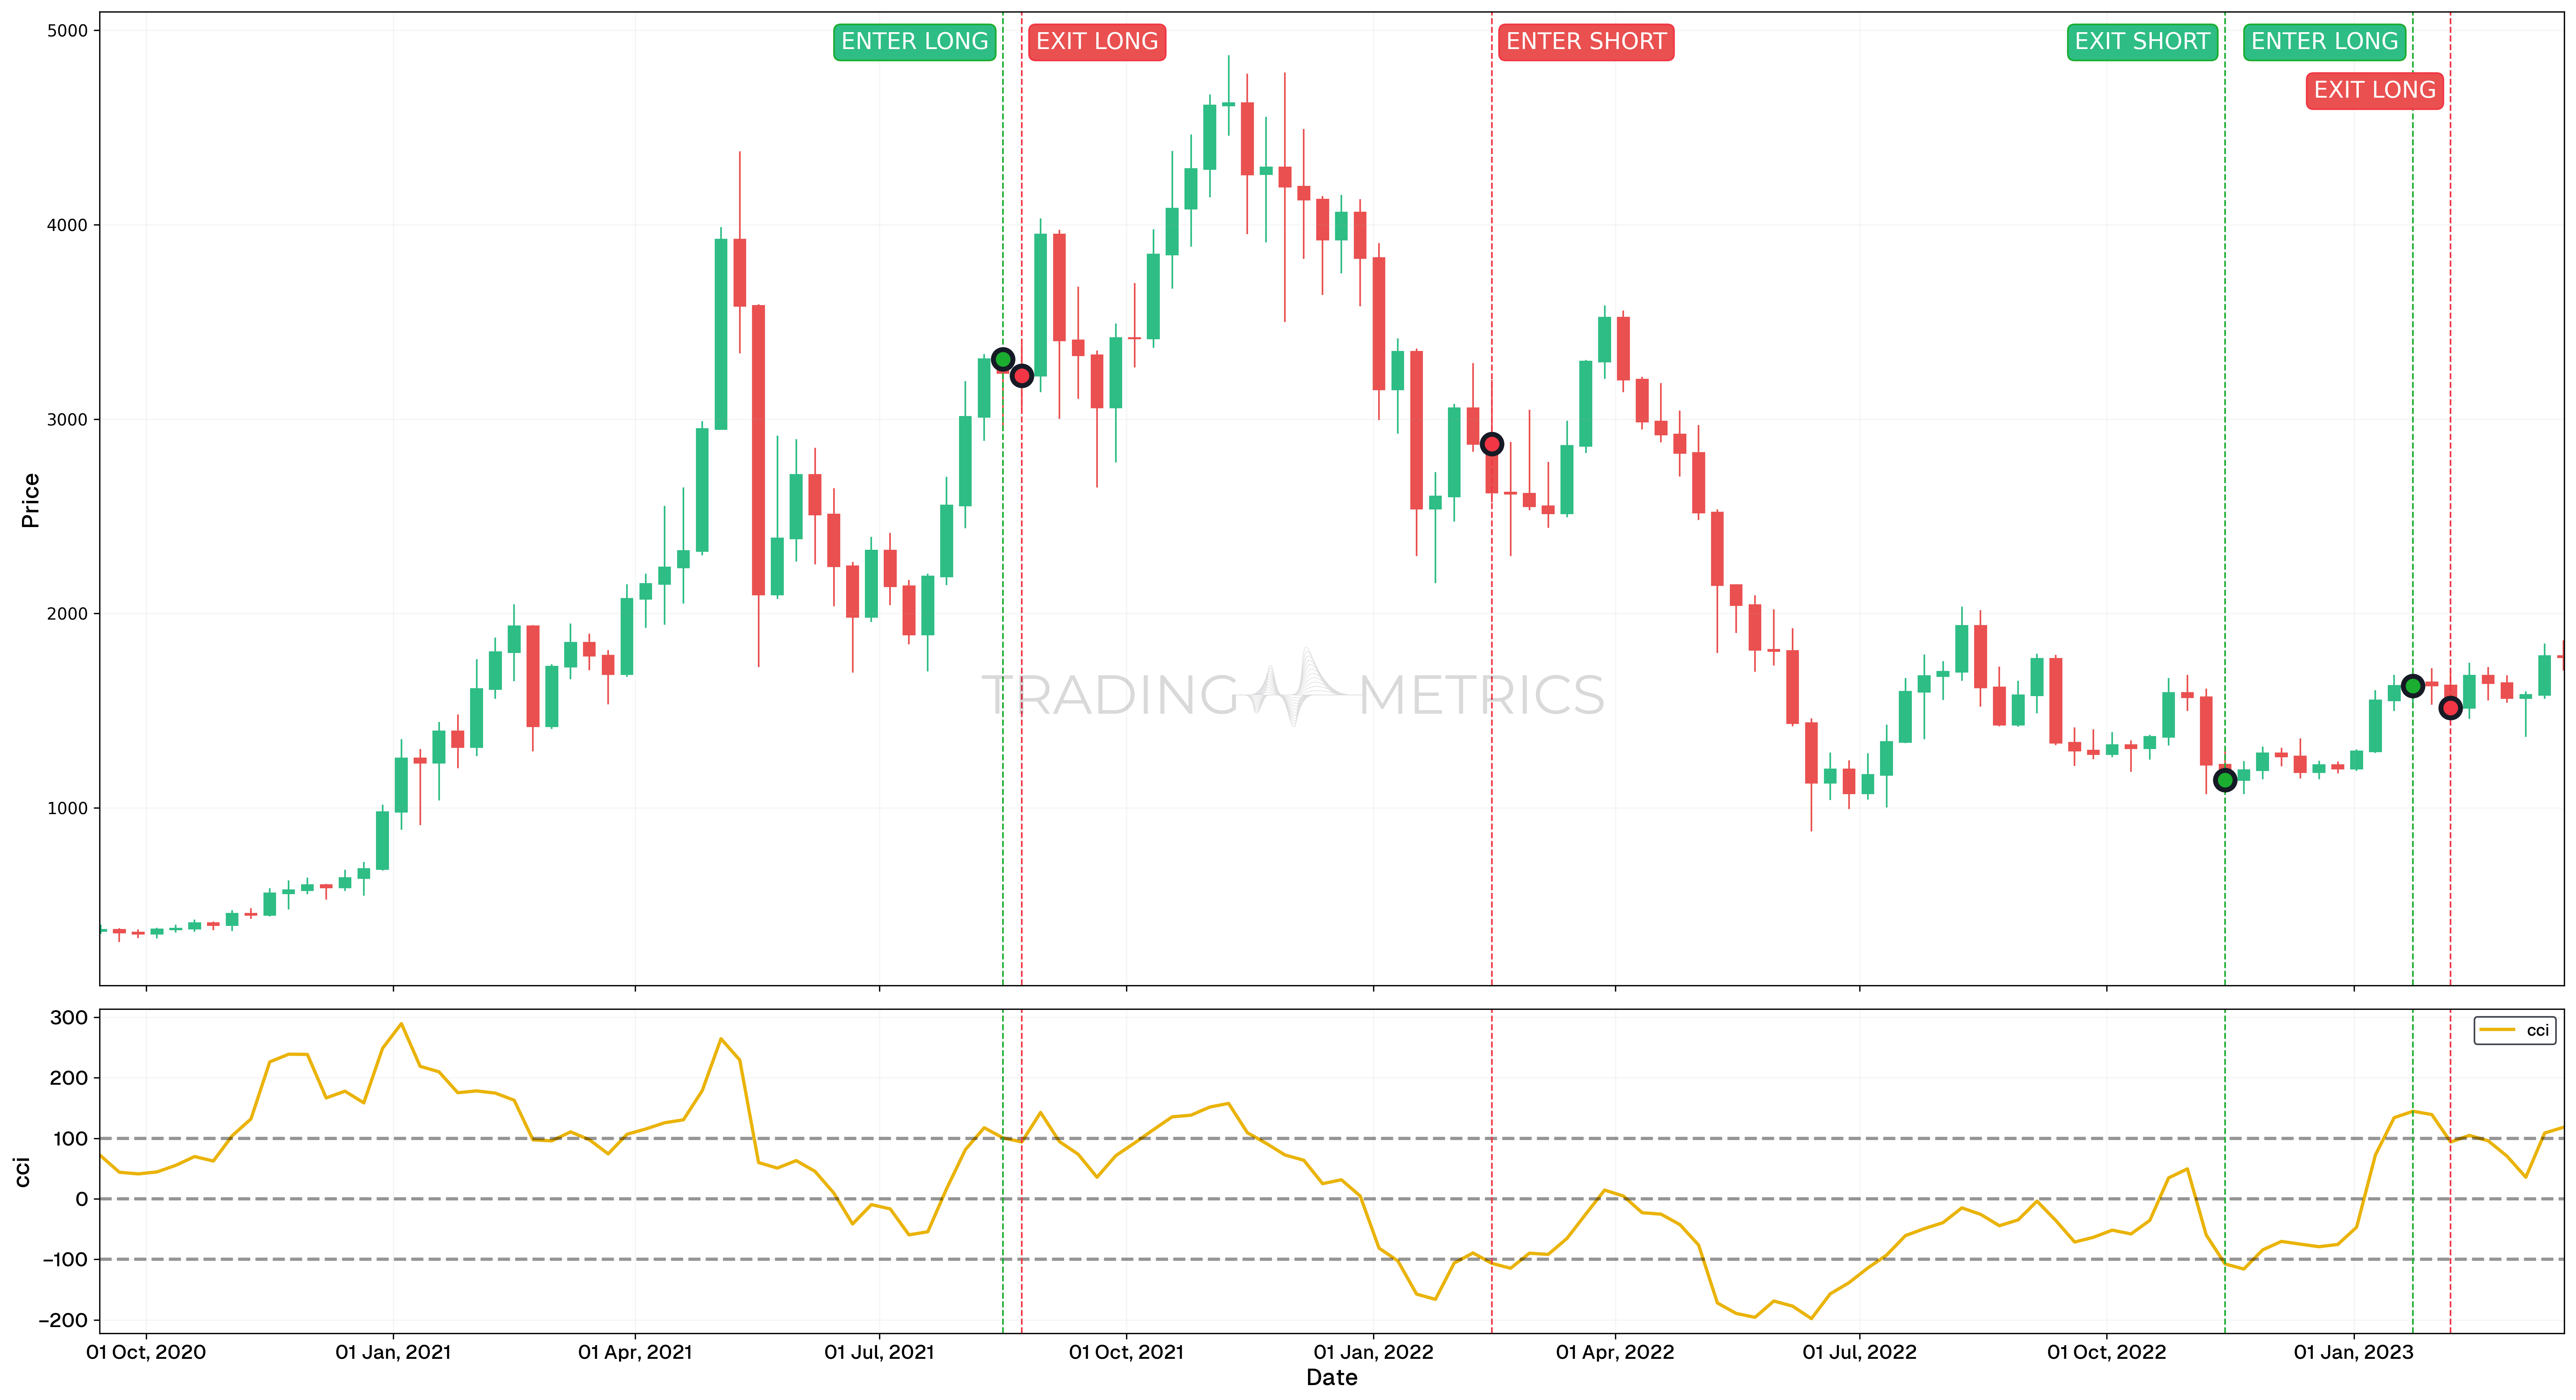This screenshot has height=1400, width=2576.
Task: Click the 01 Jan, 2022 date axis label
Action: click(1374, 1352)
